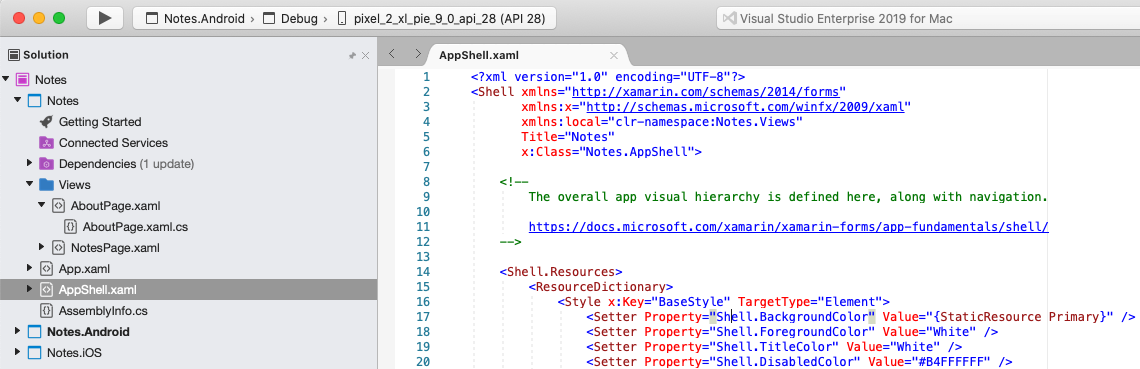Click the AssemblyInfo.cs file icon

(x=46, y=311)
